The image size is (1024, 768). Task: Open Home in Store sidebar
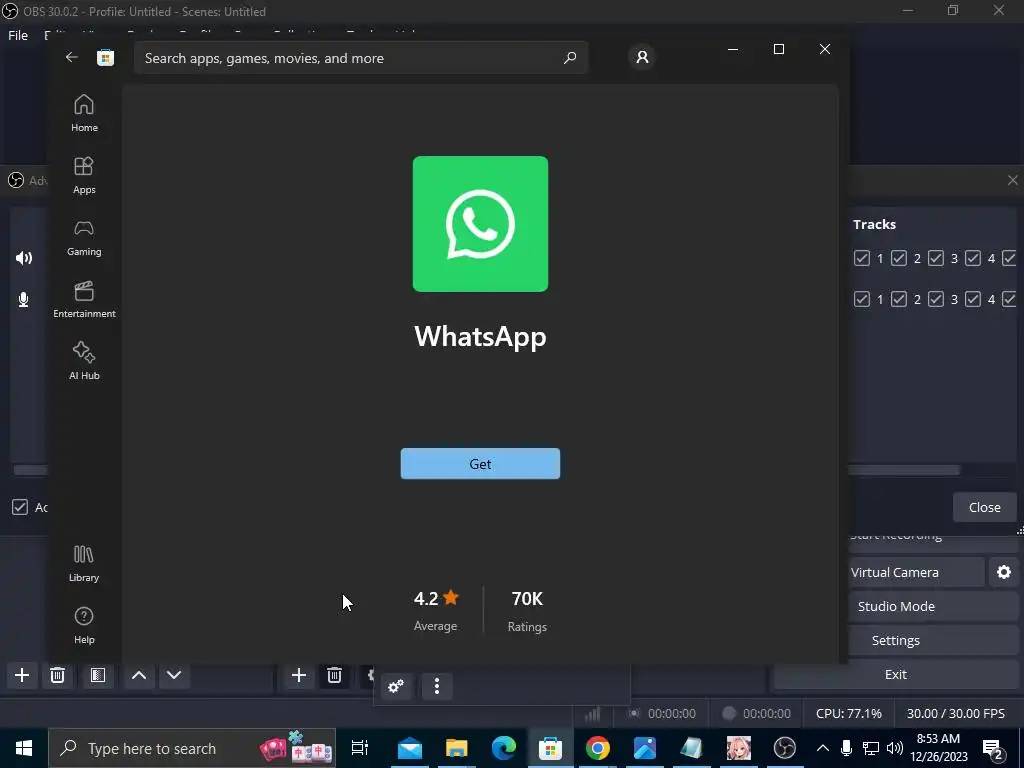click(84, 113)
